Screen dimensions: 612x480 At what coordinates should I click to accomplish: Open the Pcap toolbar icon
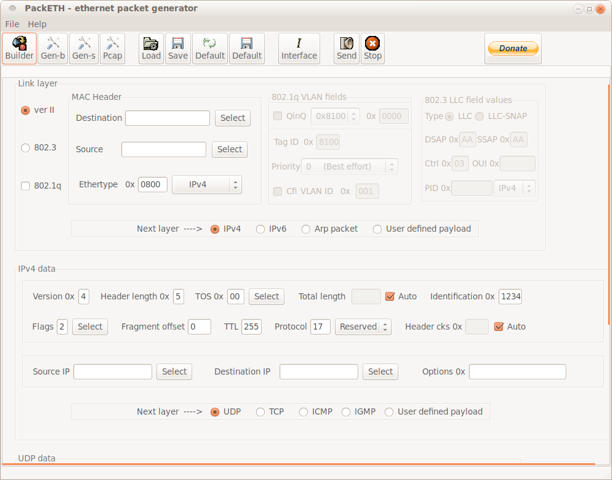(113, 48)
